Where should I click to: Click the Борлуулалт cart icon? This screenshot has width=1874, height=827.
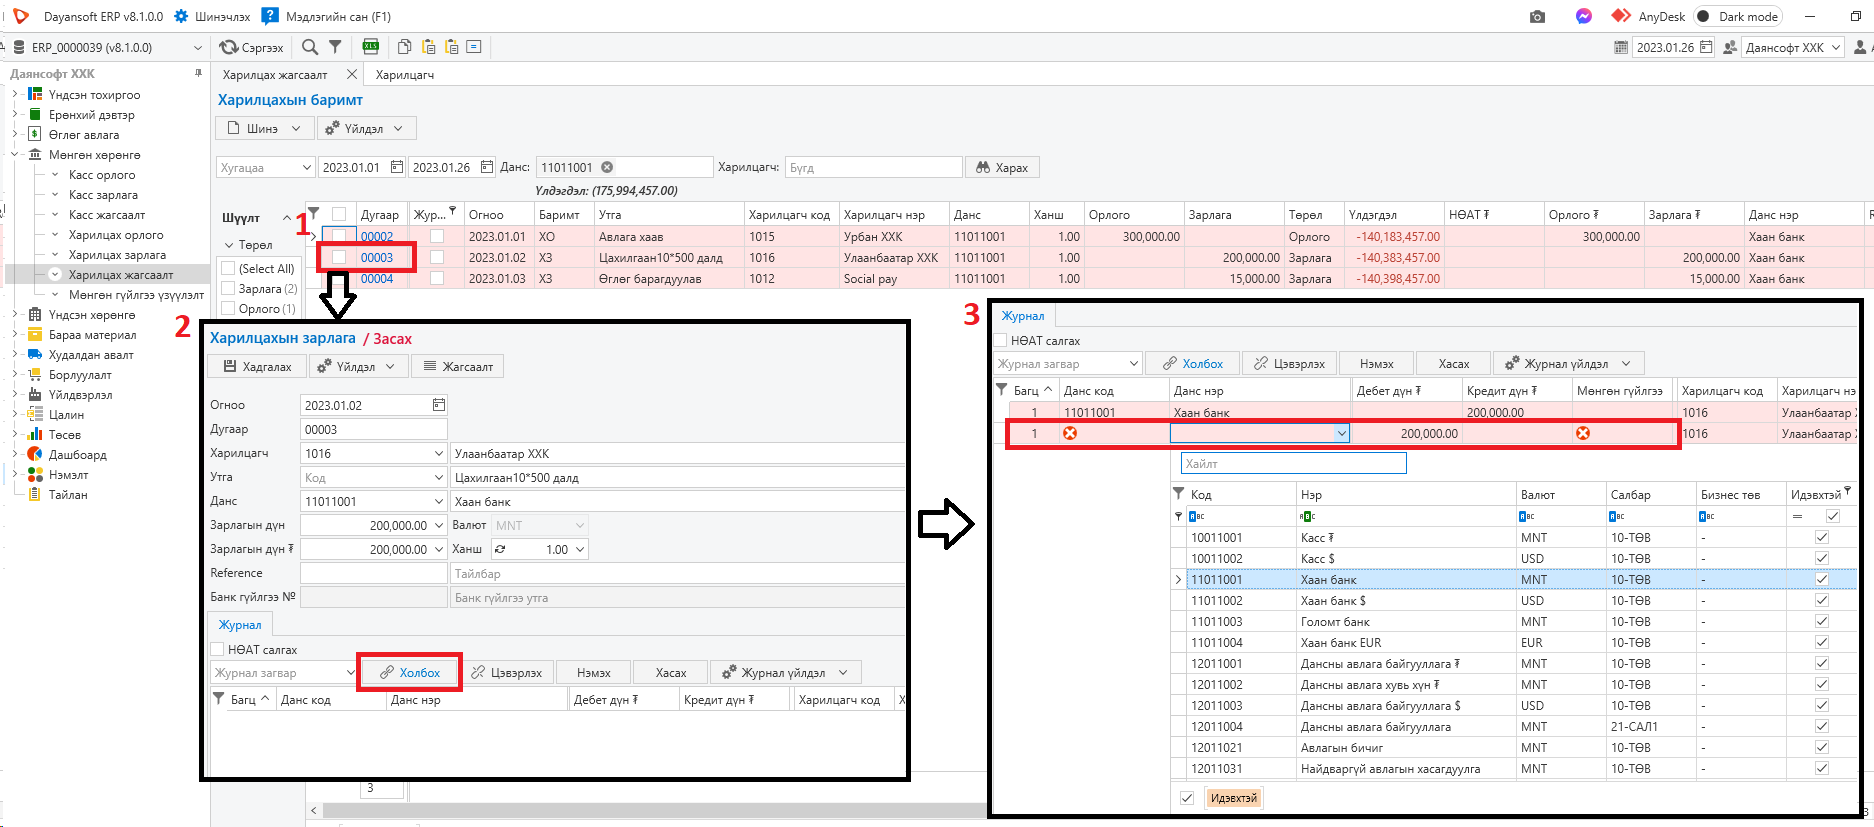click(x=35, y=375)
